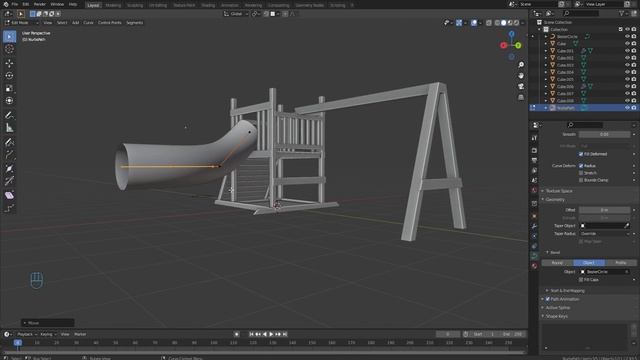Toggle Collection exclude checkbox in outliner
Image resolution: width=640 pixels, height=360 pixels.
[x=620, y=29]
